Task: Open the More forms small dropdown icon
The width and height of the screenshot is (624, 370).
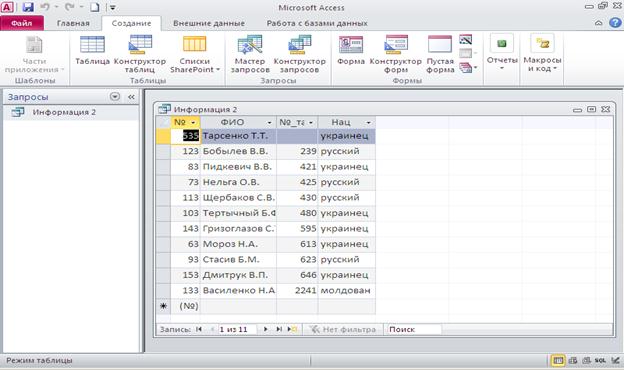Action: point(468,67)
